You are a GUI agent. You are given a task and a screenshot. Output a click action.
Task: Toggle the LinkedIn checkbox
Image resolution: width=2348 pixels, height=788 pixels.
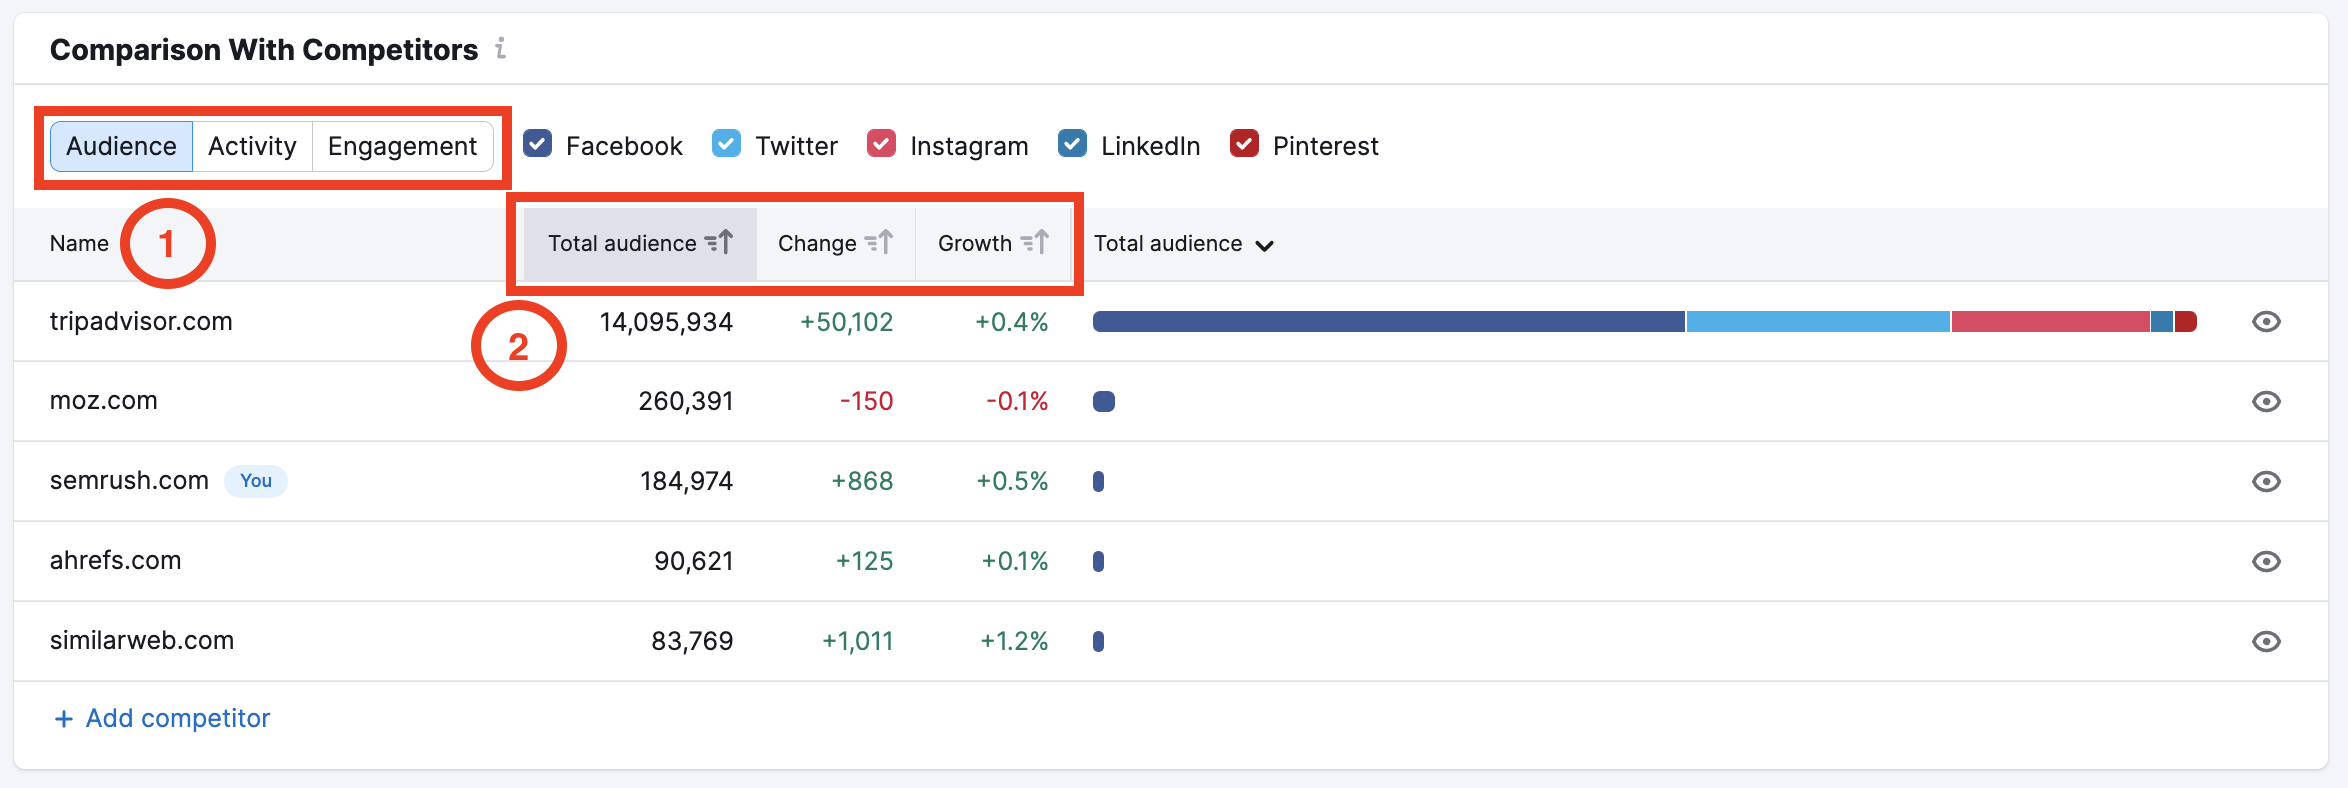(x=1073, y=144)
